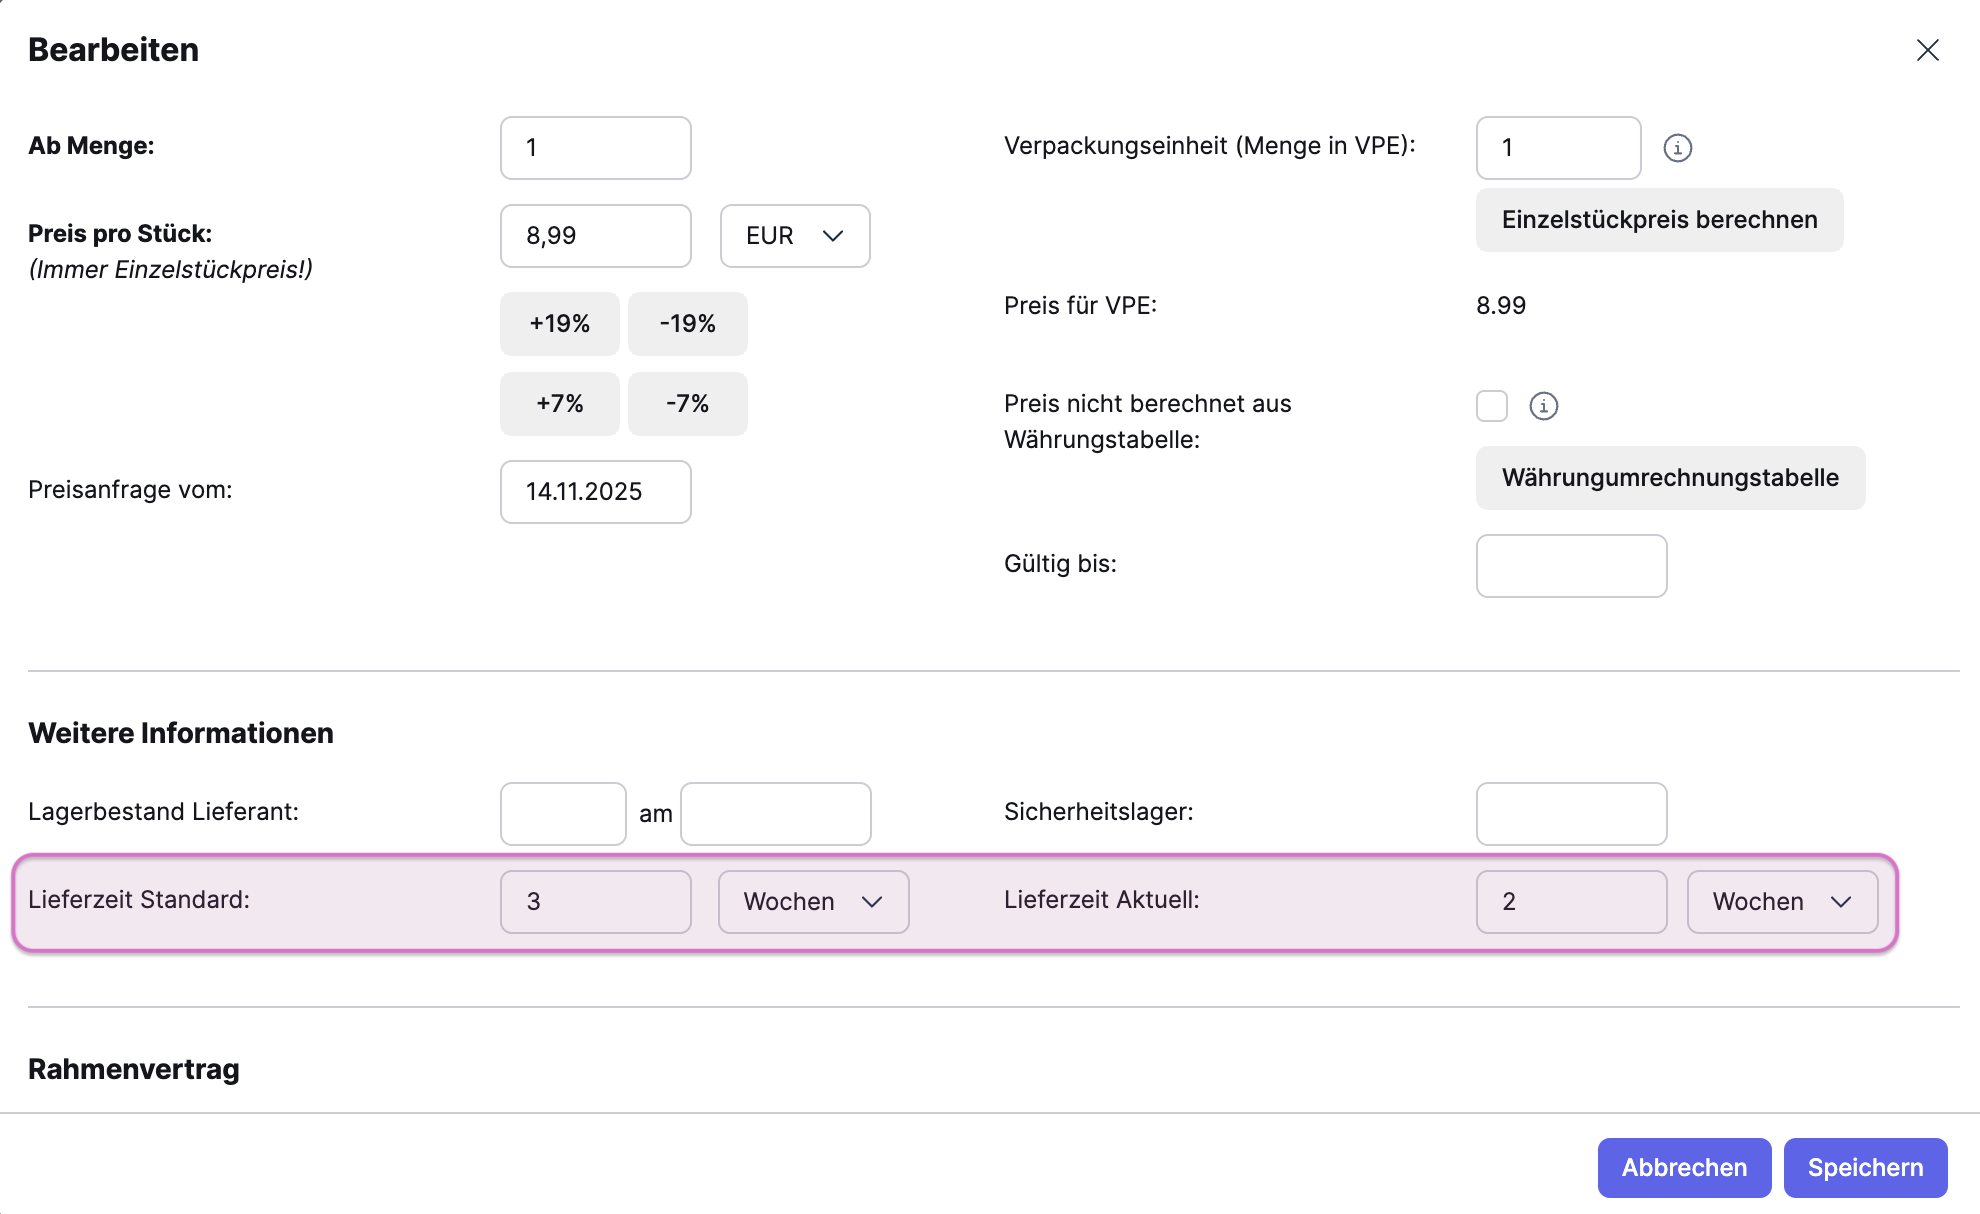The image size is (1980, 1214).
Task: Click the Preis pro Stück input
Action: pos(595,236)
